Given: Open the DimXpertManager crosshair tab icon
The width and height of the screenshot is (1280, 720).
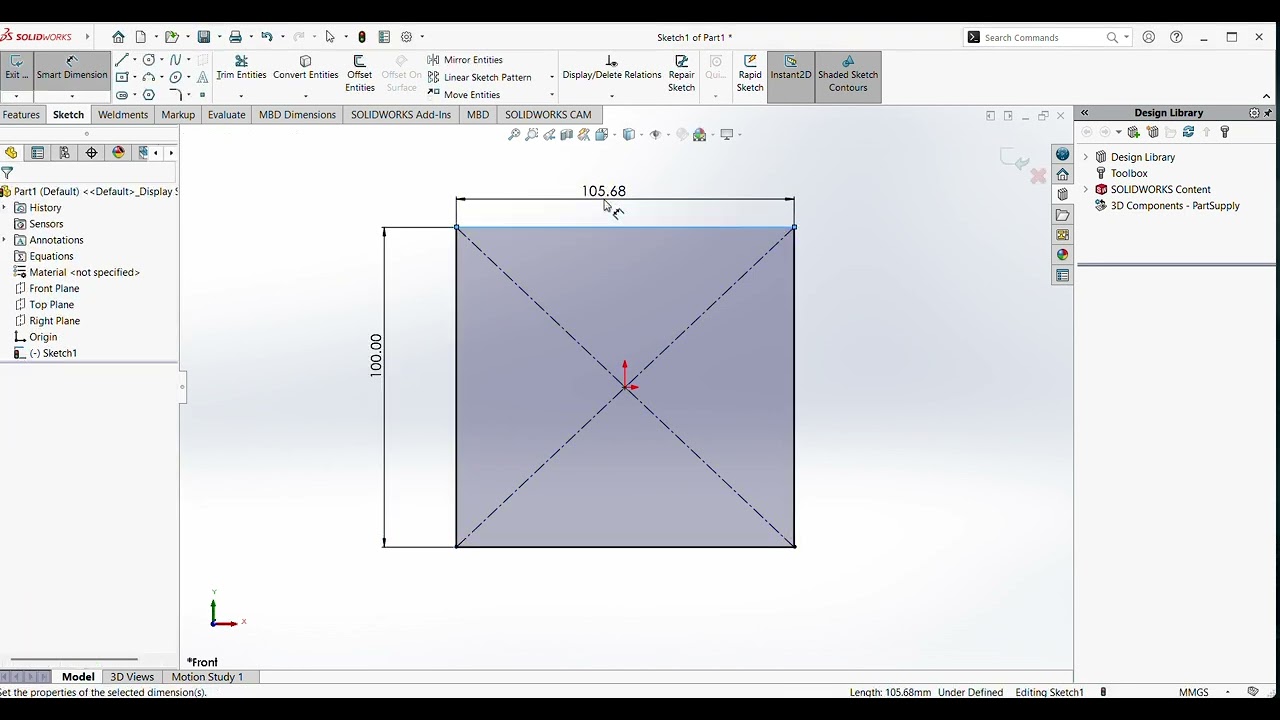Looking at the screenshot, I should point(92,153).
